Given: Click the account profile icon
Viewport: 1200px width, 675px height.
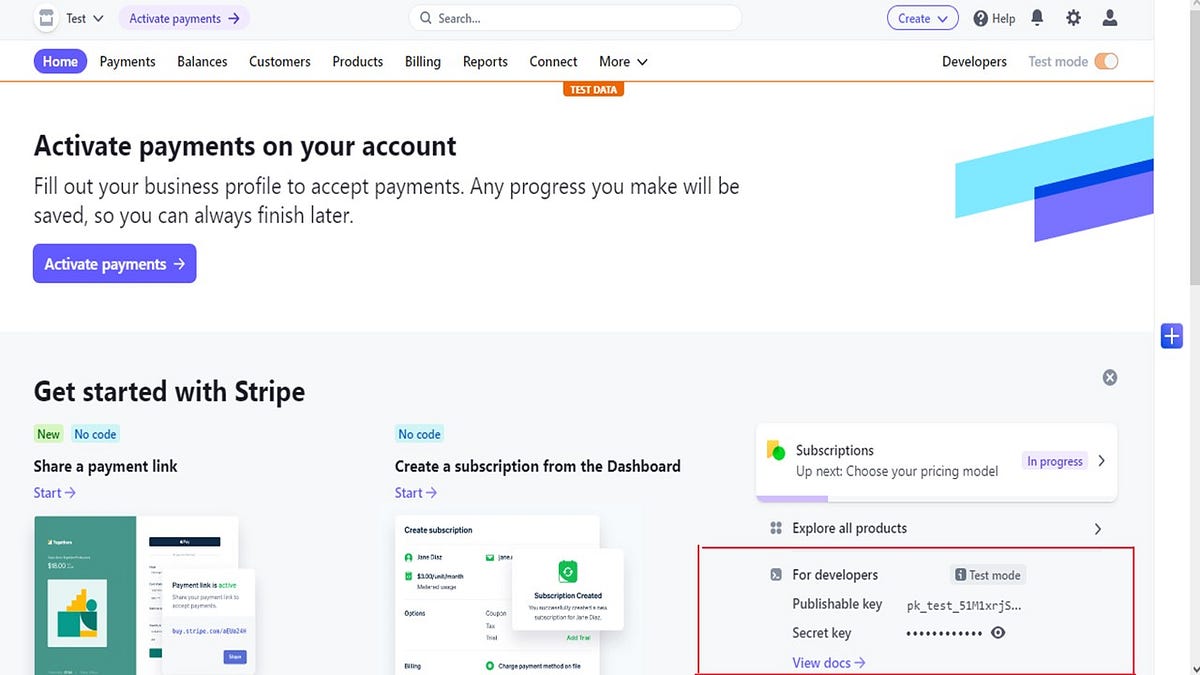Looking at the screenshot, I should 1110,17.
